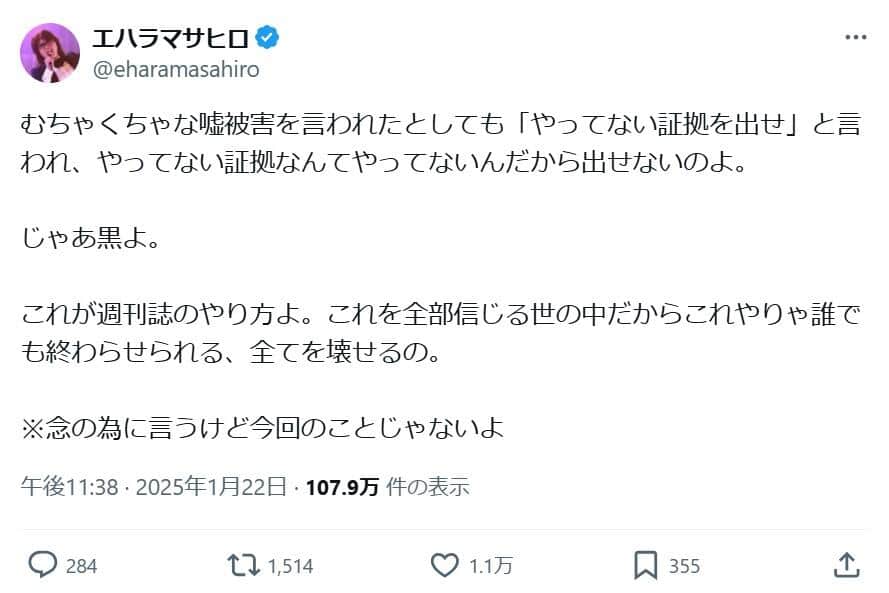Image resolution: width=889 pixels, height=593 pixels.
Task: Open the エハラマサヒロ profile picture
Action: 50,52
